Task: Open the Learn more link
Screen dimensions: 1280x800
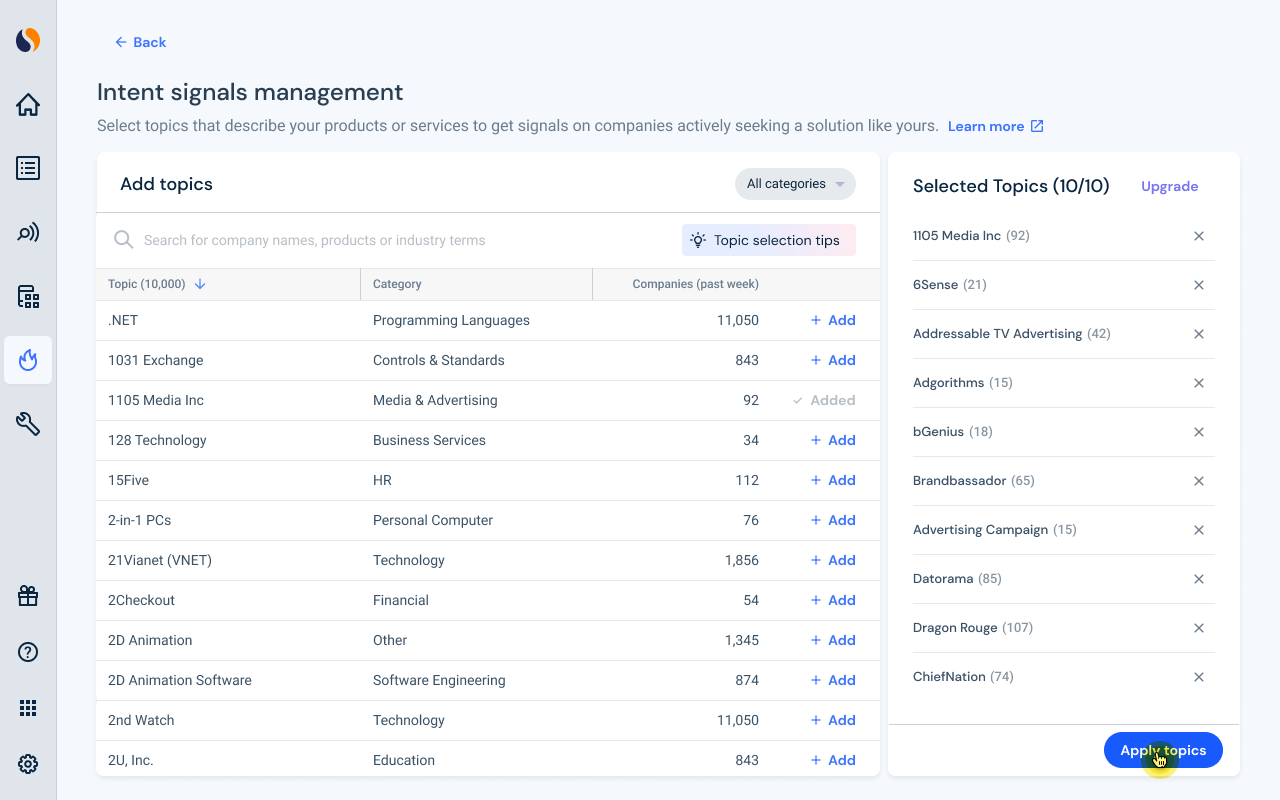Action: click(996, 126)
